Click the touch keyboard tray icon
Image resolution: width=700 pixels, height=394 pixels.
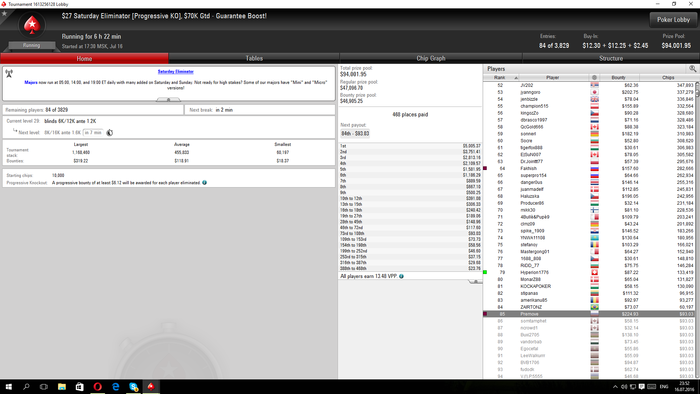pyautogui.click(x=651, y=387)
